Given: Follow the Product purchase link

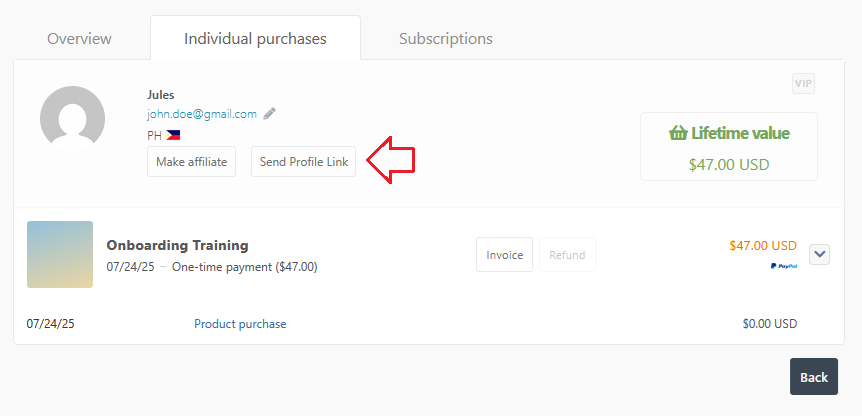Looking at the screenshot, I should point(240,324).
